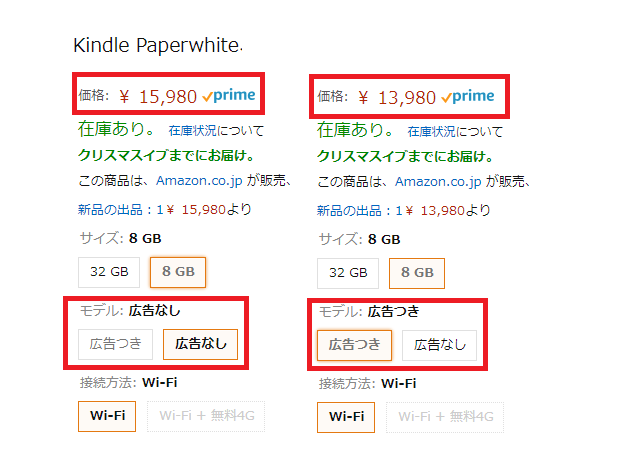Open 在庫状況 link in left panel

click(x=192, y=131)
